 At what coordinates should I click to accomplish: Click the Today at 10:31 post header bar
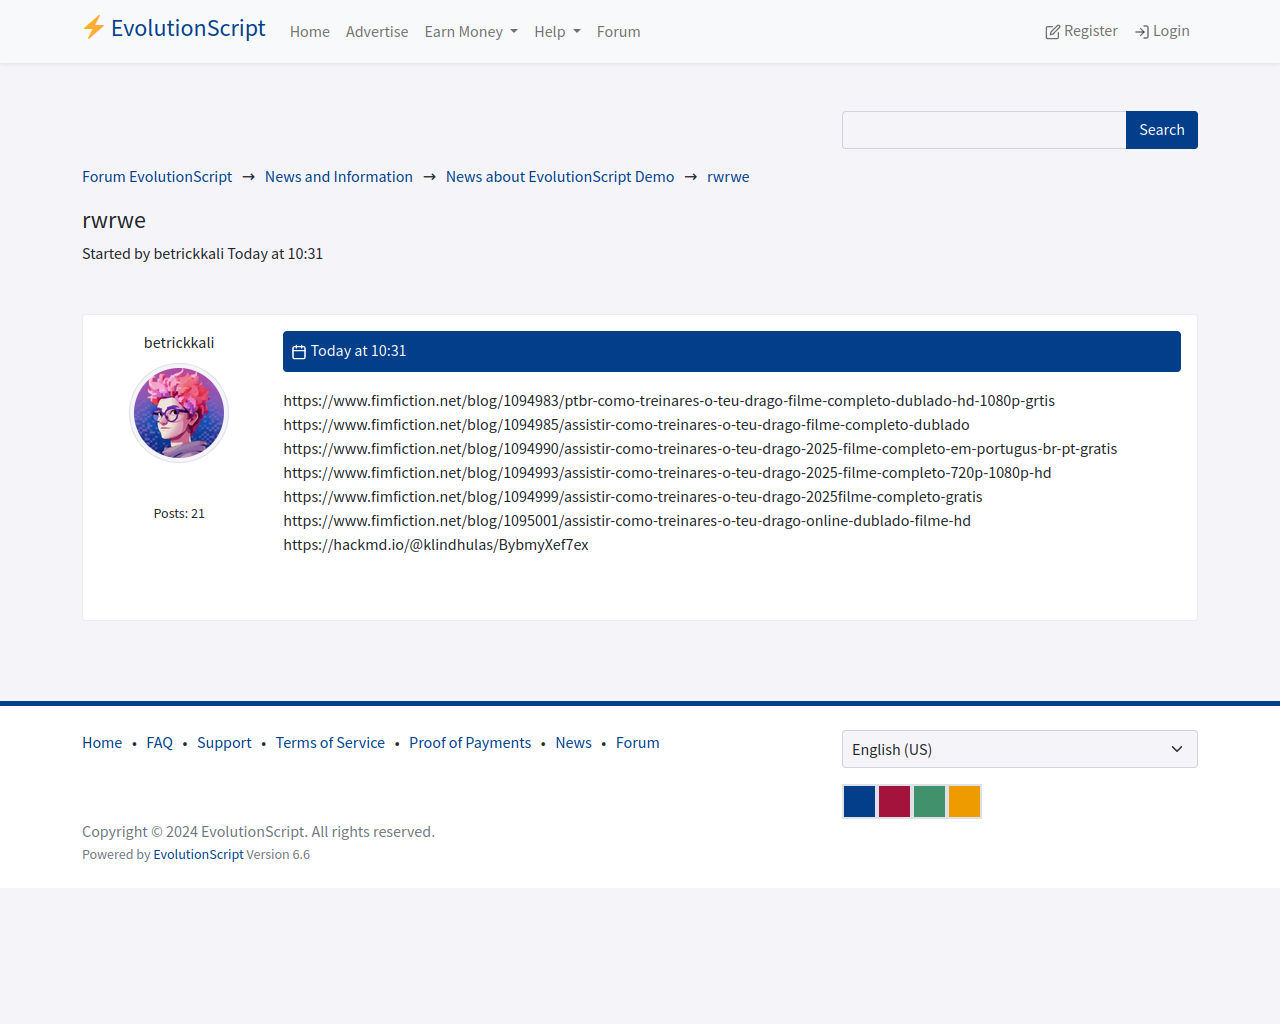[732, 351]
